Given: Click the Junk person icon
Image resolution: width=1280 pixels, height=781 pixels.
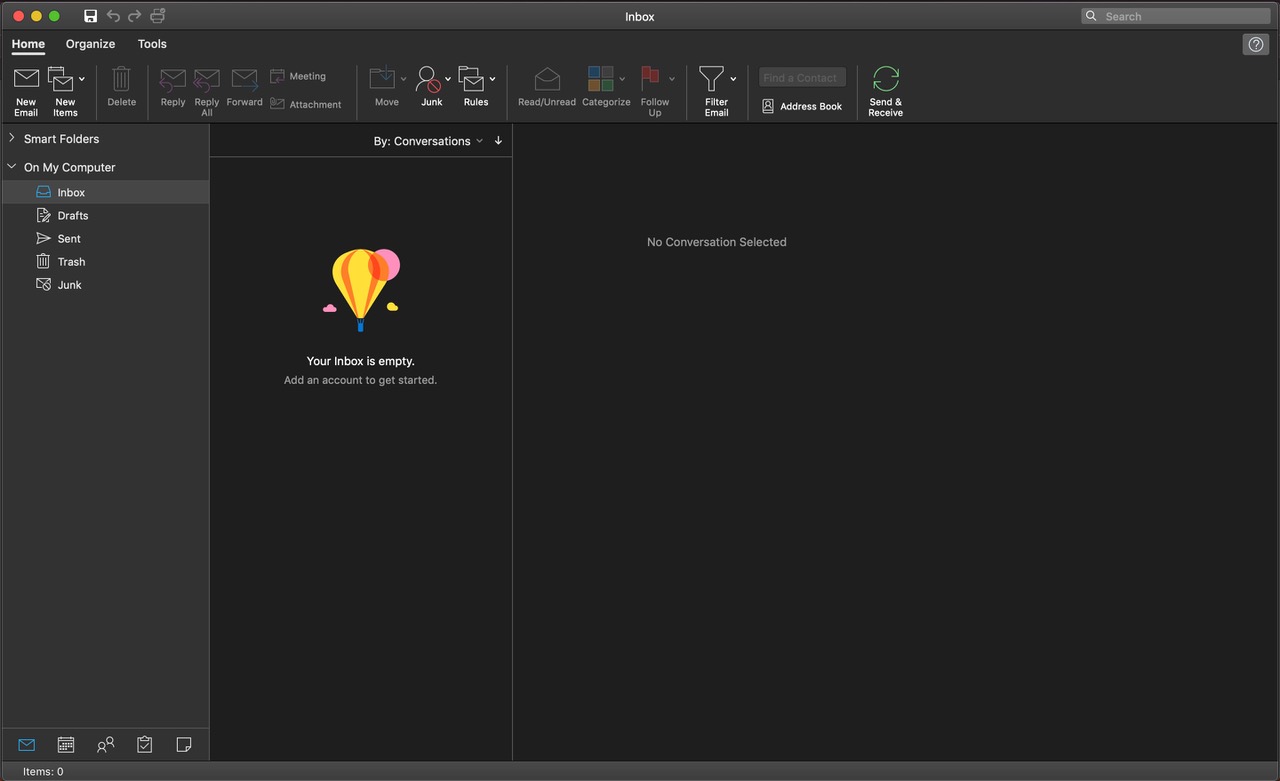Looking at the screenshot, I should click(429, 79).
